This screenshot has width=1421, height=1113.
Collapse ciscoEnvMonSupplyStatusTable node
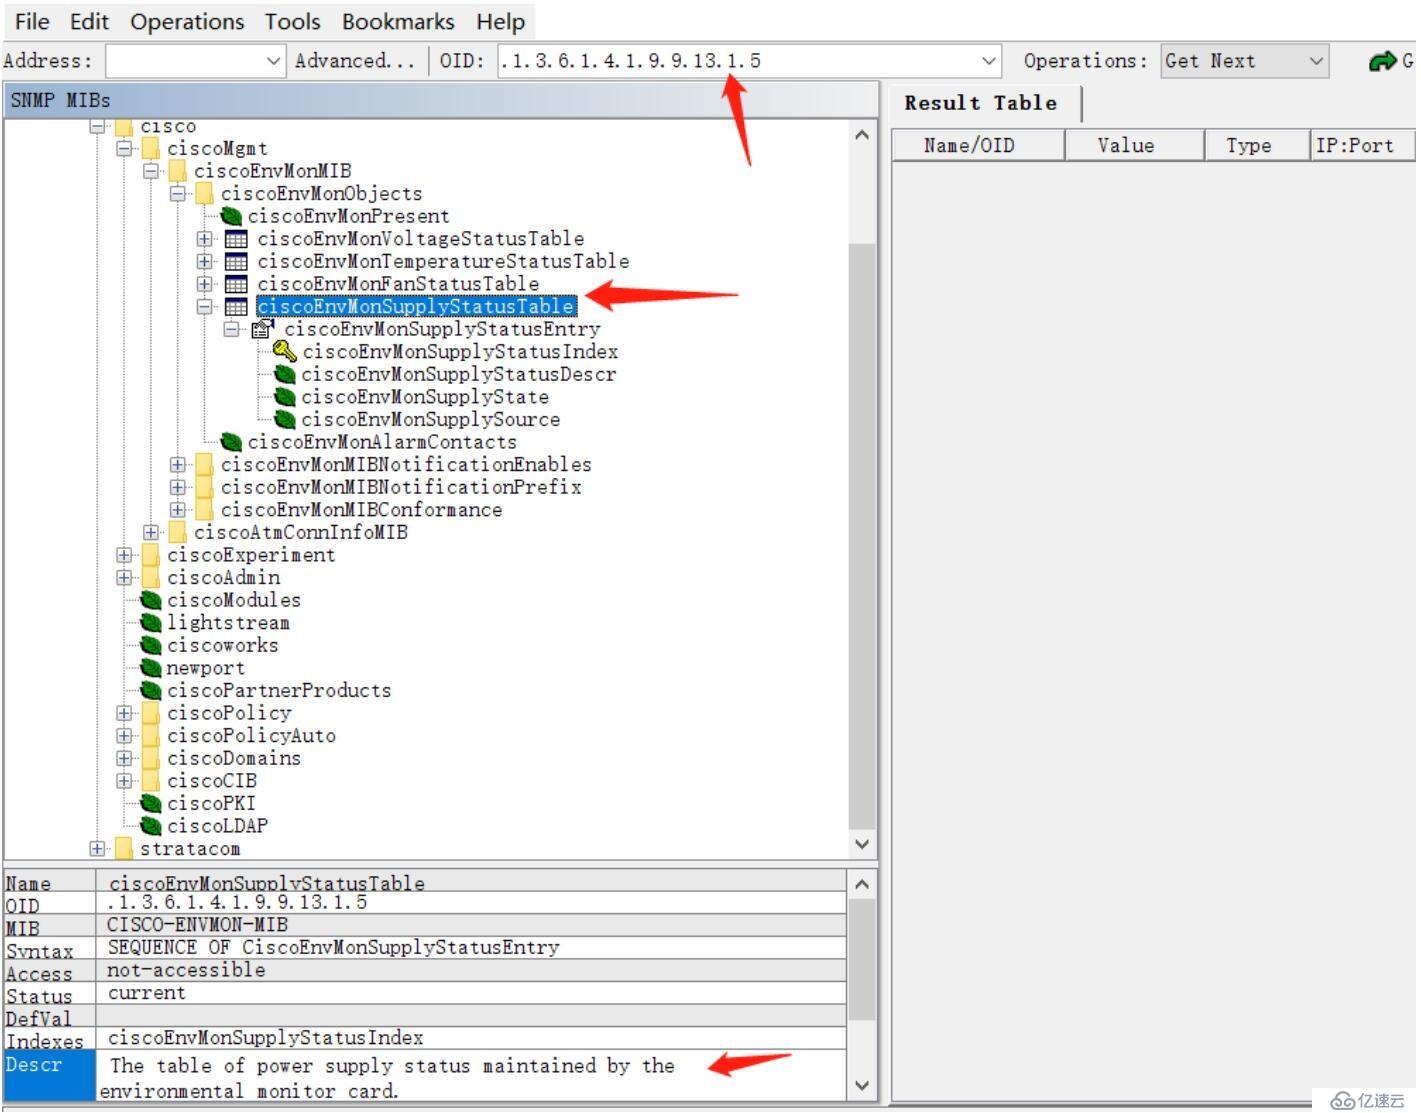205,307
